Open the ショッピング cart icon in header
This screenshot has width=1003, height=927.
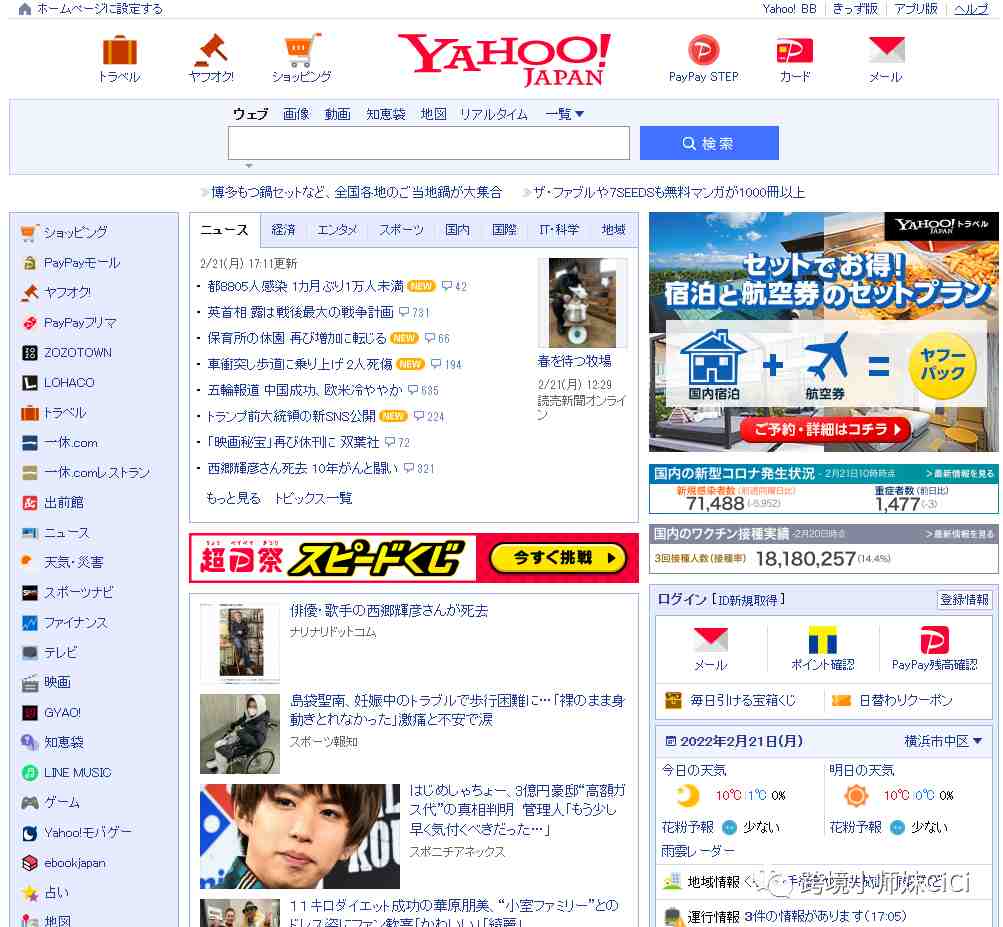click(x=301, y=51)
